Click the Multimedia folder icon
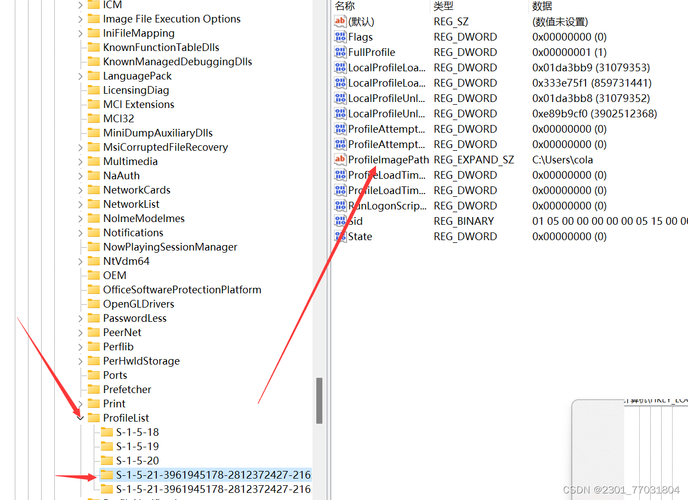 pos(93,161)
